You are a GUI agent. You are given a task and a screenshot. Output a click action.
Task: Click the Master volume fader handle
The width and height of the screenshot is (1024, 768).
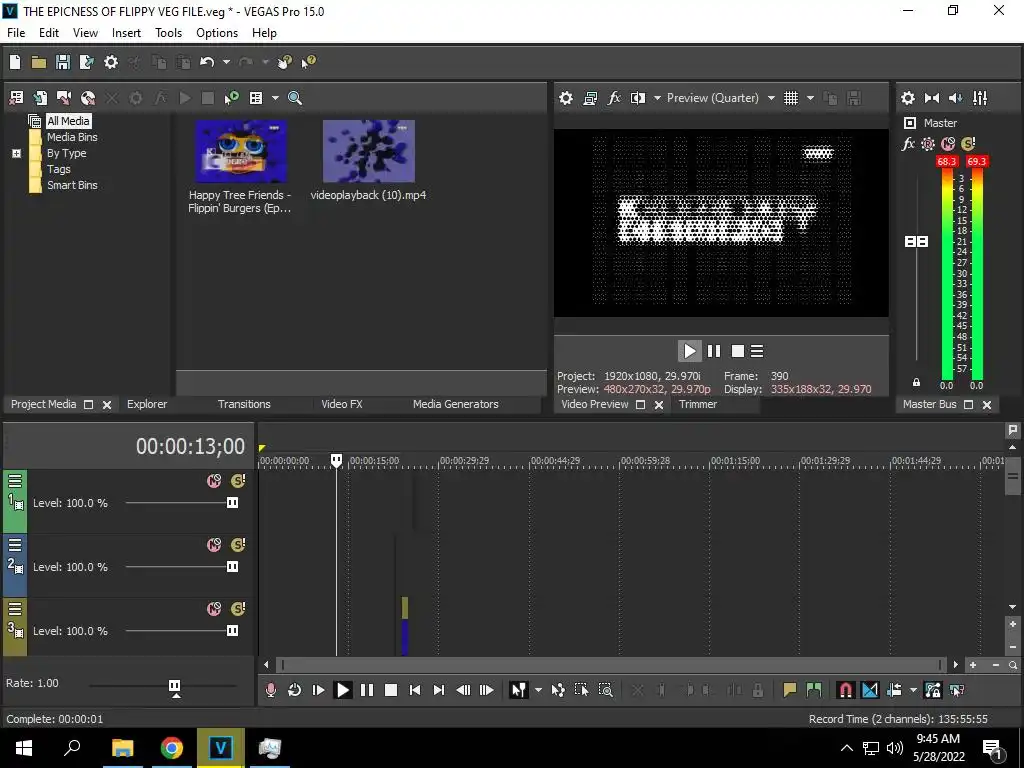[916, 242]
